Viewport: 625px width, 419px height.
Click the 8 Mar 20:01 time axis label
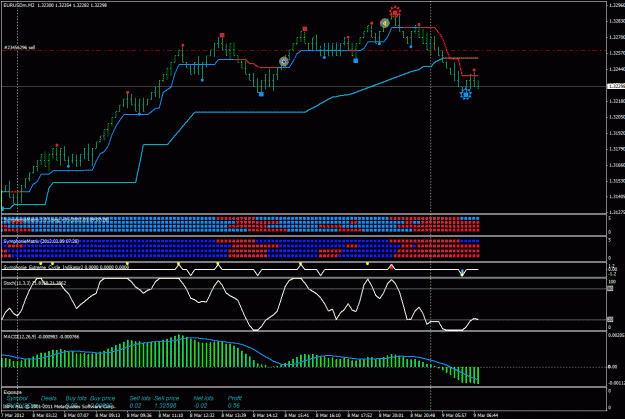(x=391, y=415)
